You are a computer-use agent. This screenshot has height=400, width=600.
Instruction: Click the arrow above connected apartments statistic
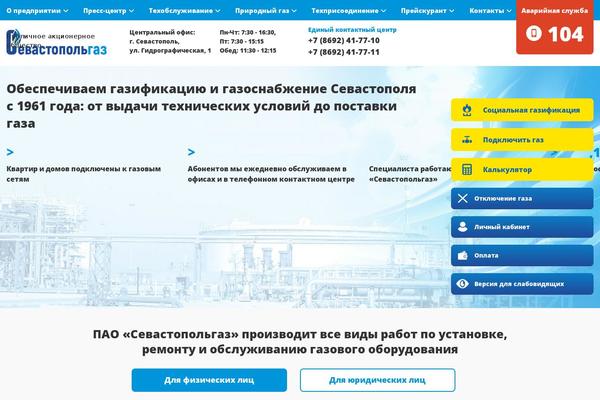(x=10, y=152)
